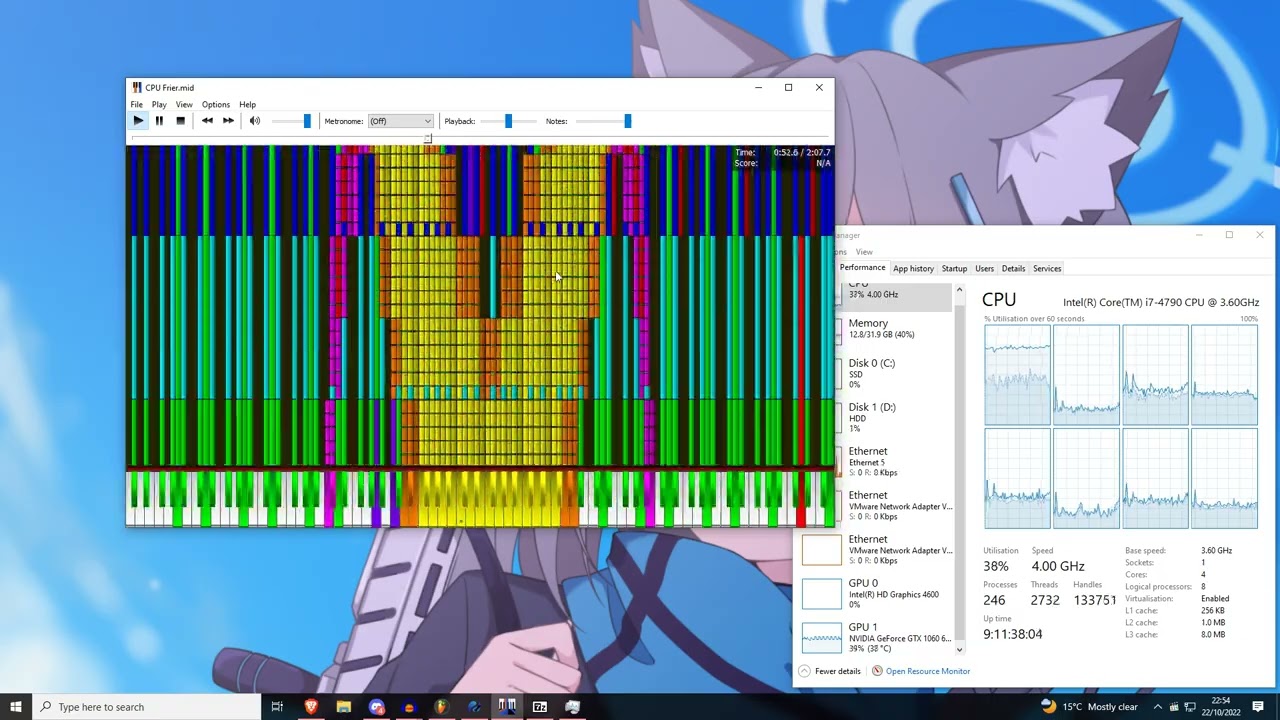Mute audio via the speaker icon
Image resolution: width=1280 pixels, height=720 pixels.
(x=255, y=121)
